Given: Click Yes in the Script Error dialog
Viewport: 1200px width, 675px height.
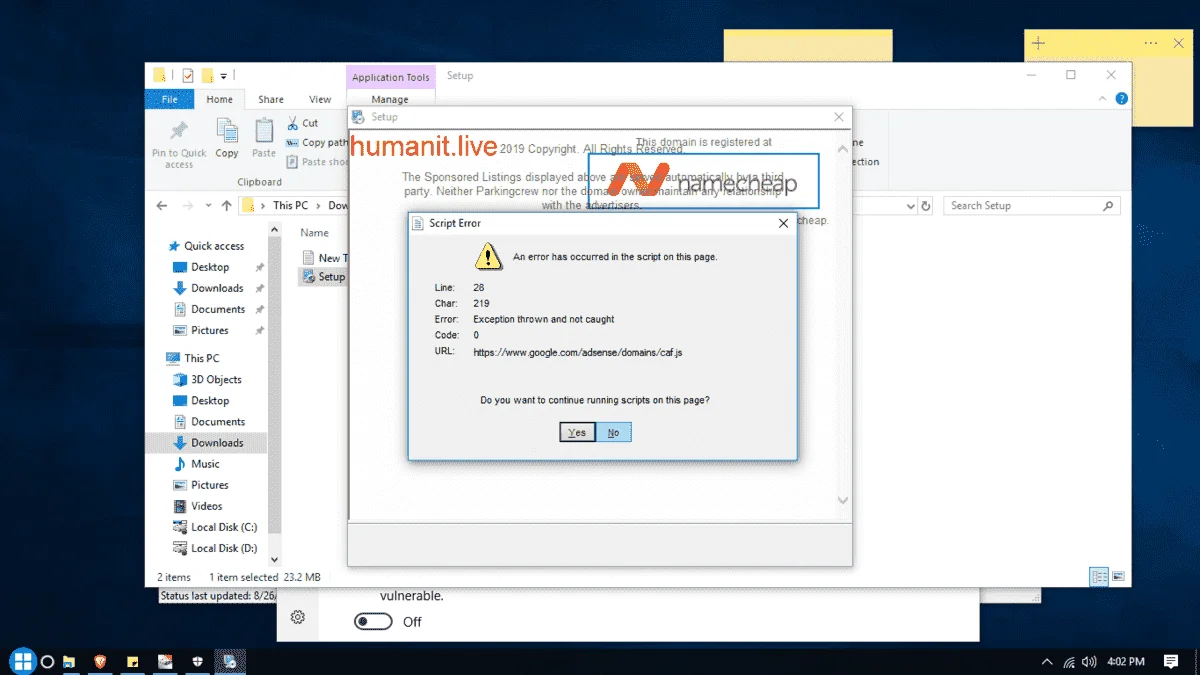Looking at the screenshot, I should (x=577, y=432).
